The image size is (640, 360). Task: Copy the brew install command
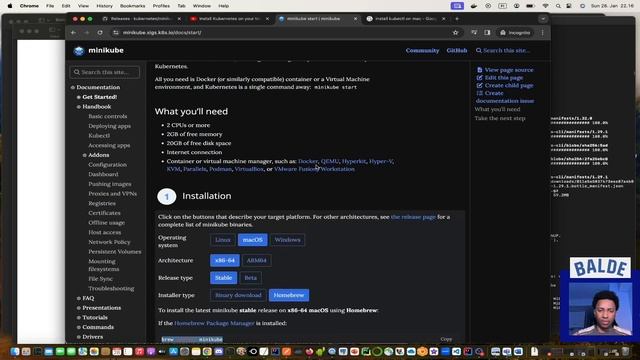click(x=446, y=339)
